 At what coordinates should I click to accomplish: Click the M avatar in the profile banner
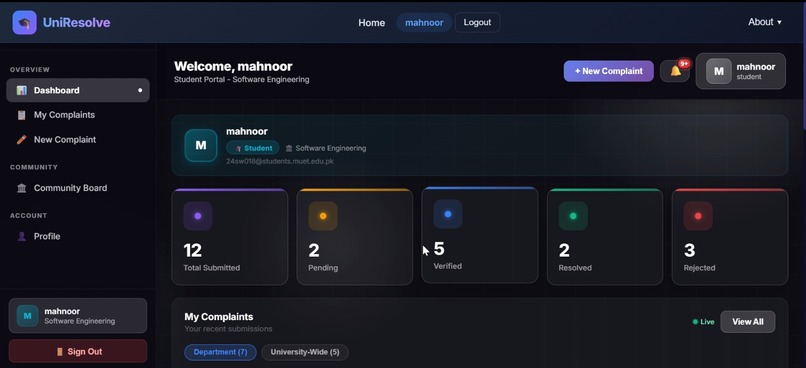[201, 145]
